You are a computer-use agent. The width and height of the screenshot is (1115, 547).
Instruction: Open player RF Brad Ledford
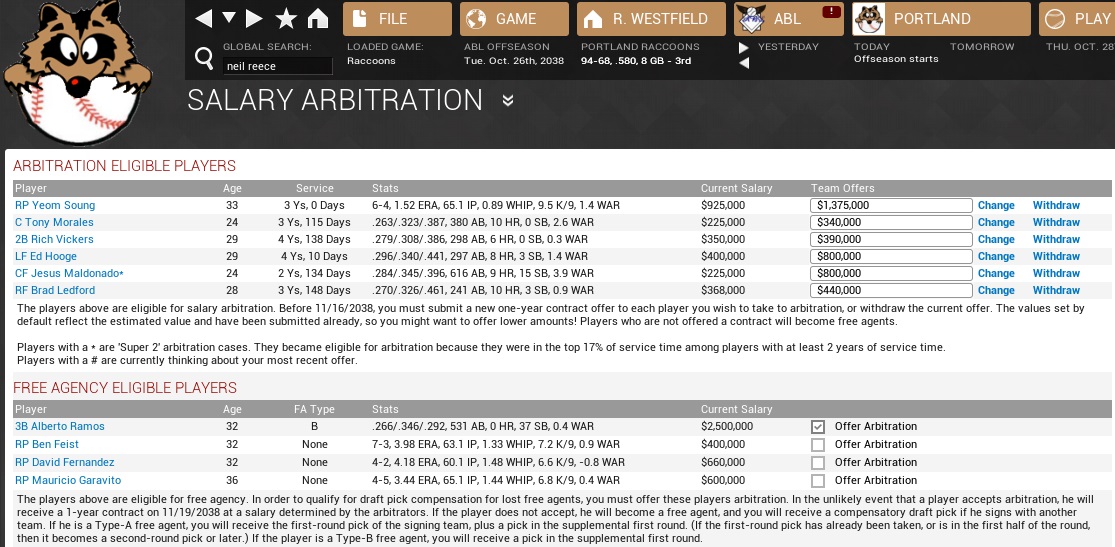point(55,290)
